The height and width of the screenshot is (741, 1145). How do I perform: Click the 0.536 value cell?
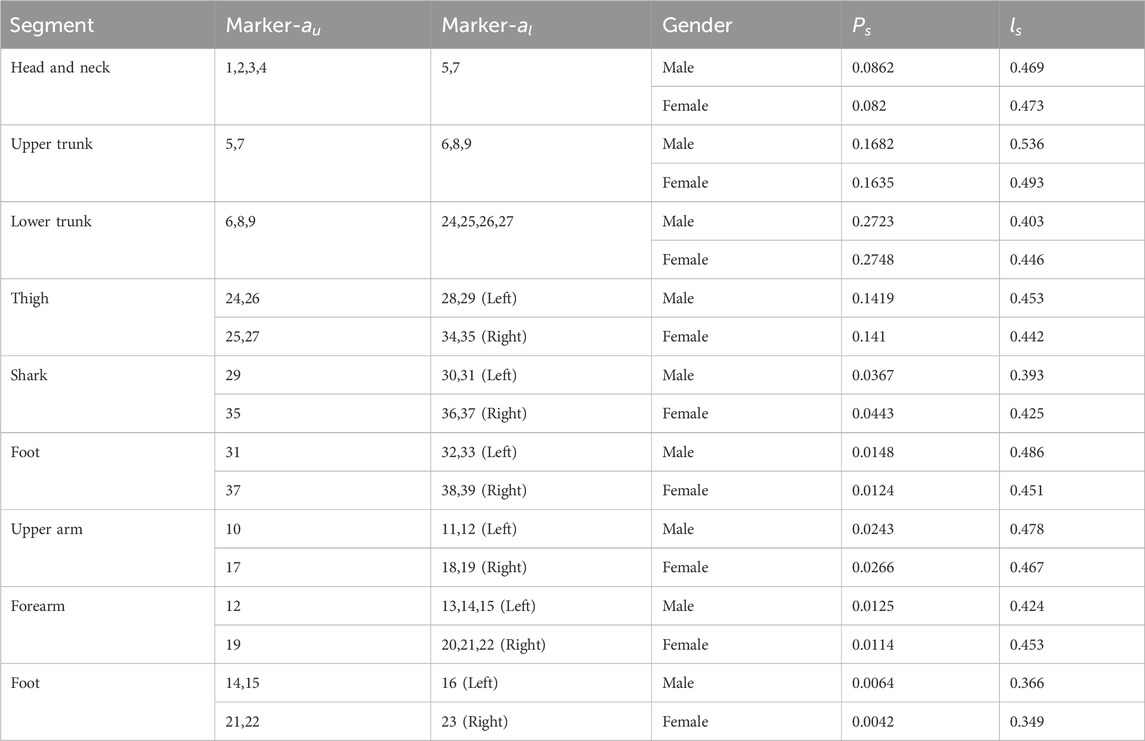pyautogui.click(x=1072, y=144)
